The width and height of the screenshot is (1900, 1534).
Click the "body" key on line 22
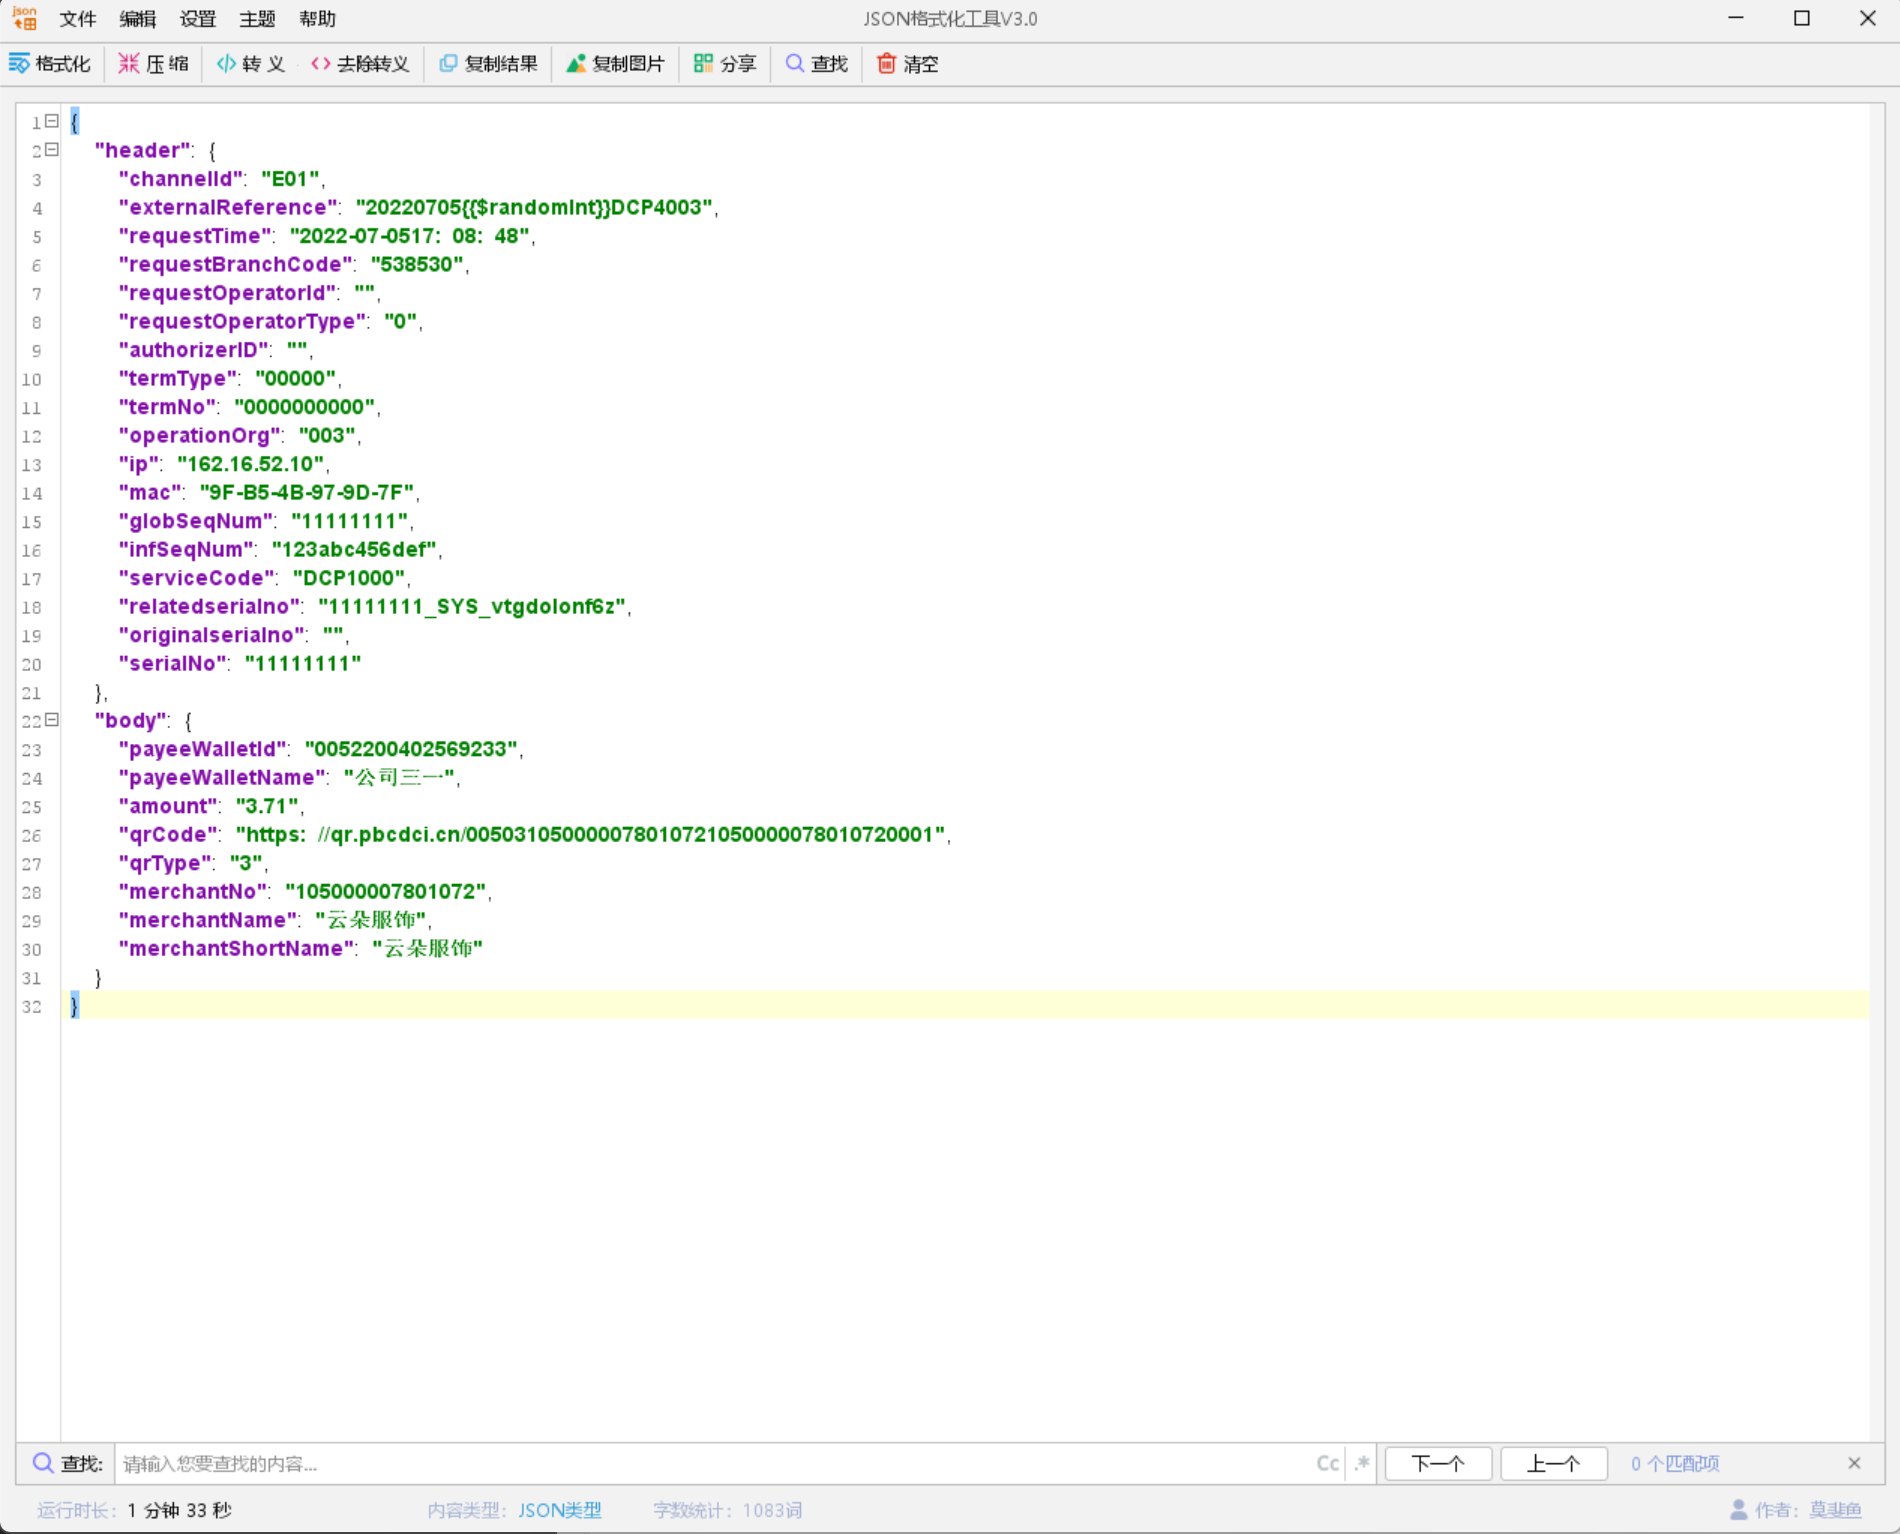[131, 720]
